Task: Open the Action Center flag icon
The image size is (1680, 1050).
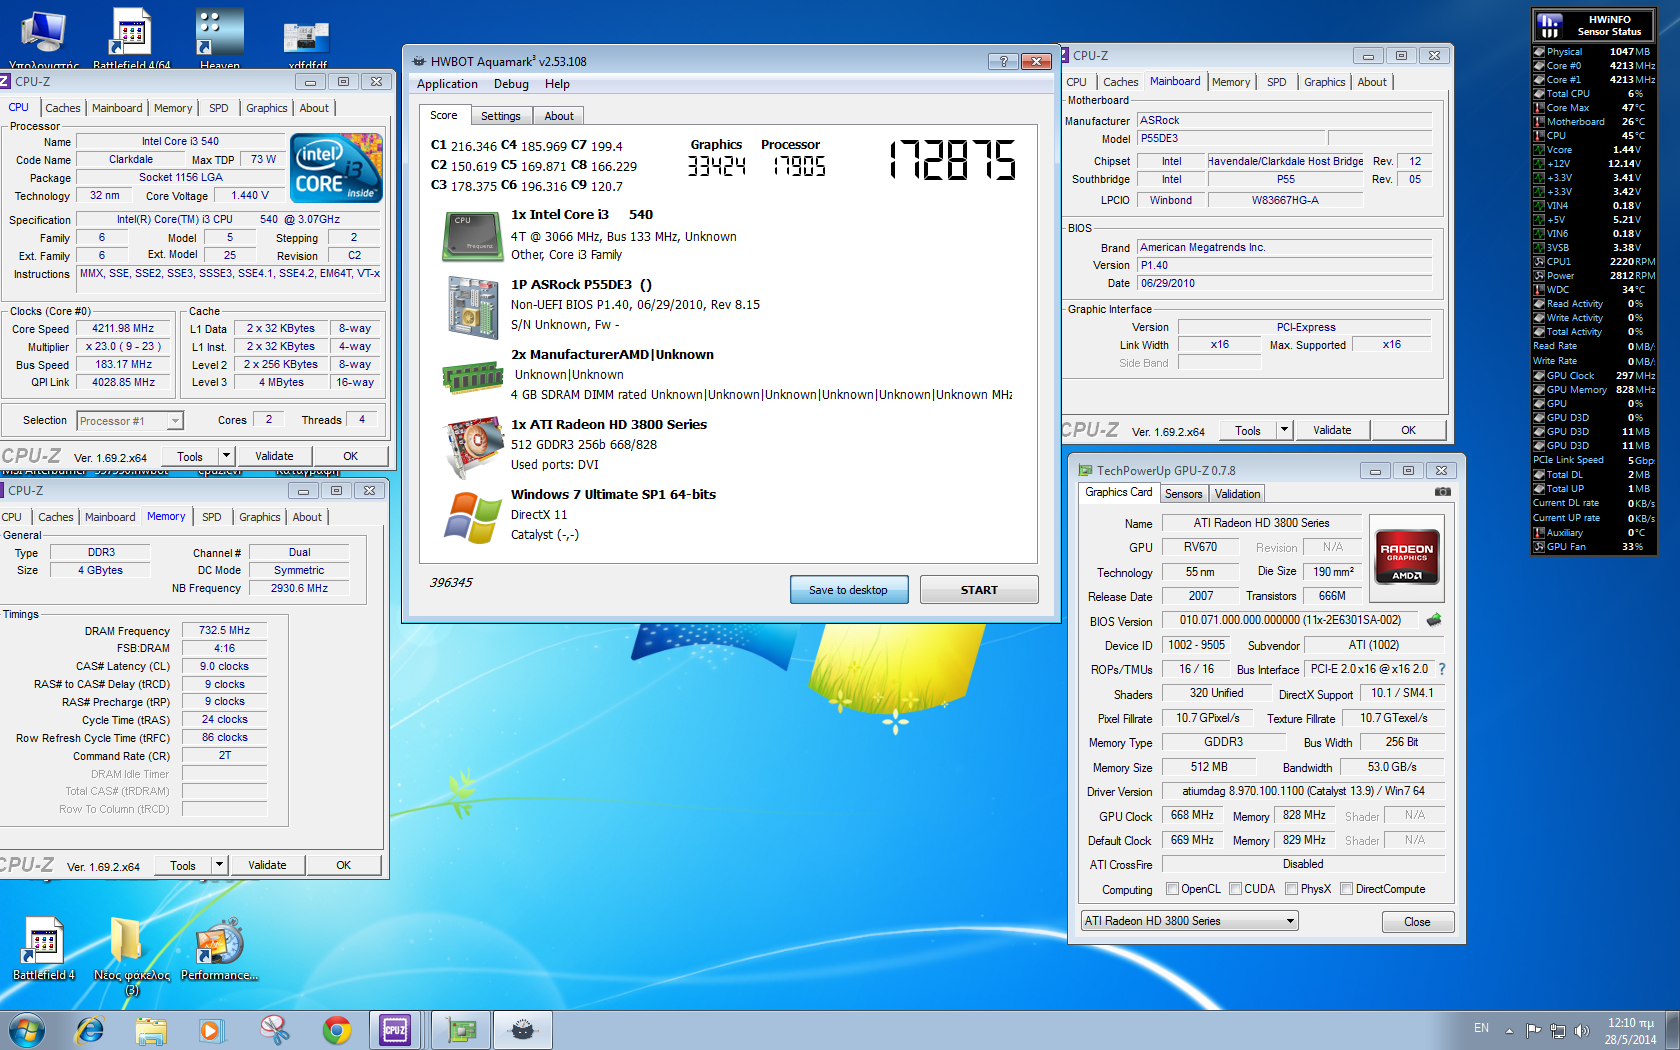Action: pyautogui.click(x=1533, y=1030)
